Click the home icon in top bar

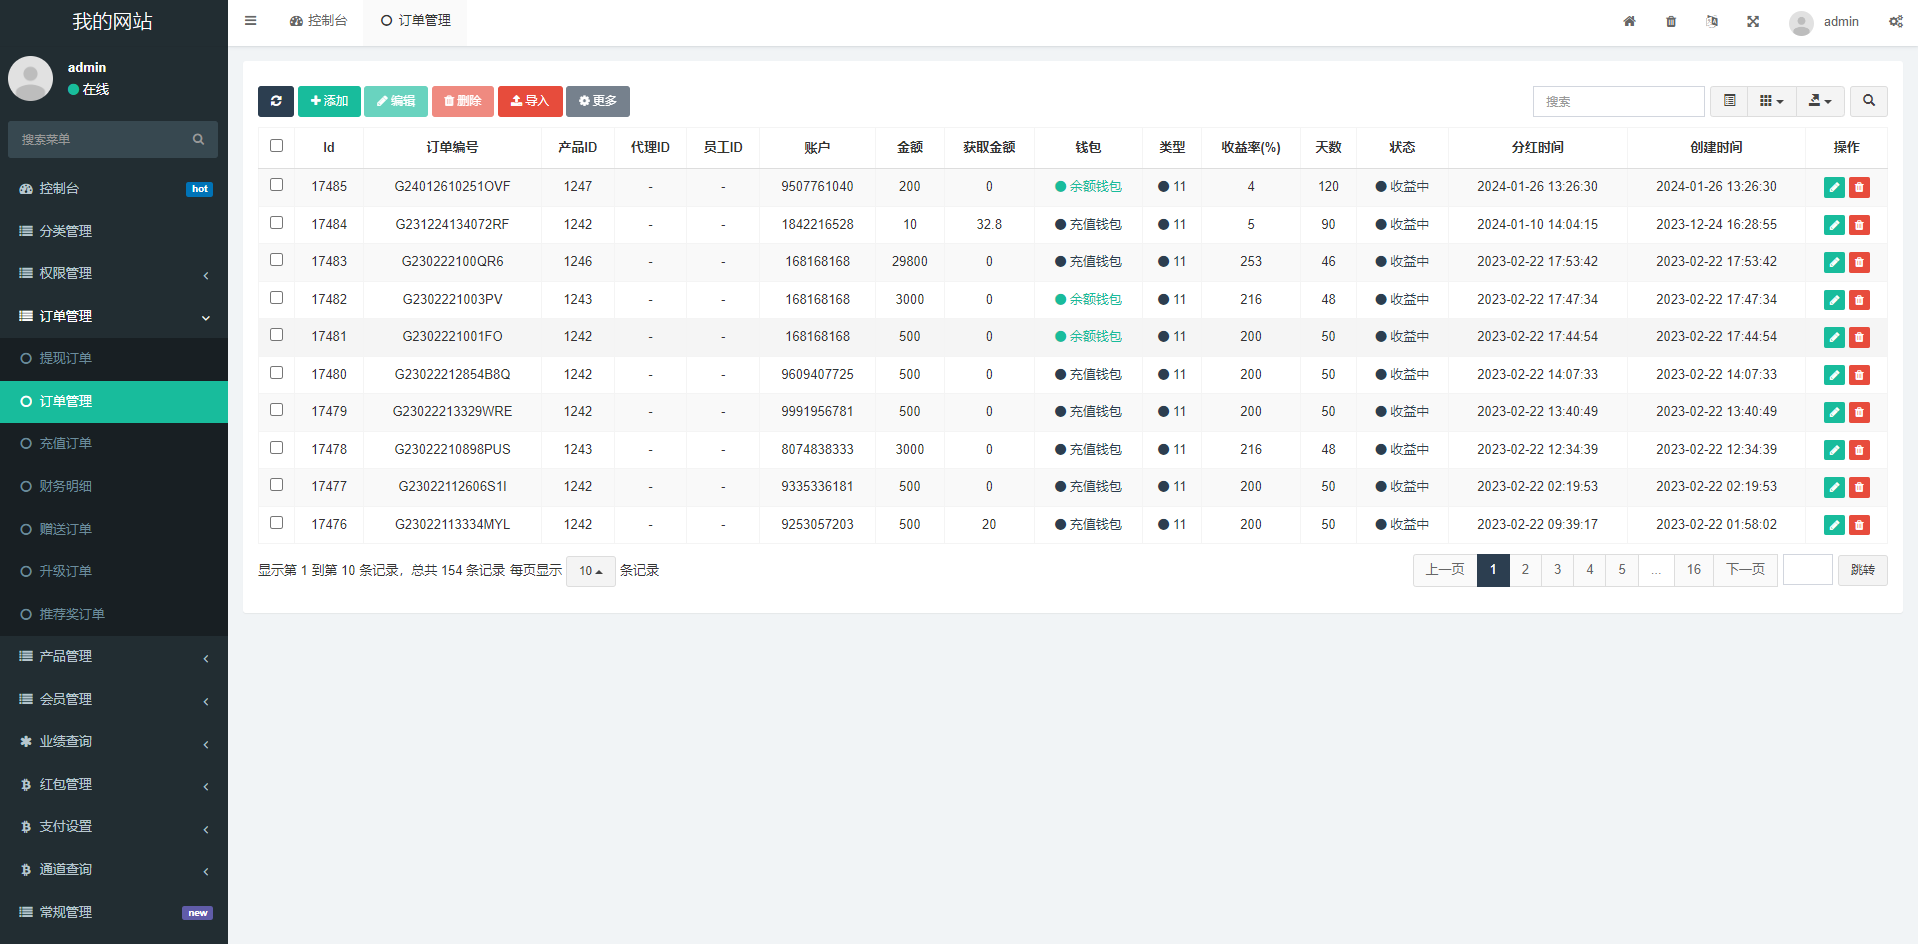click(x=1629, y=21)
